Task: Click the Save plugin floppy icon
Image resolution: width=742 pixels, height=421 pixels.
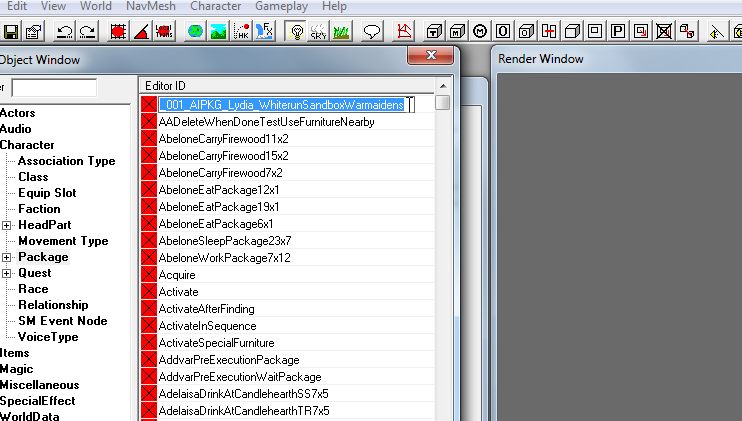Action: 11,32
